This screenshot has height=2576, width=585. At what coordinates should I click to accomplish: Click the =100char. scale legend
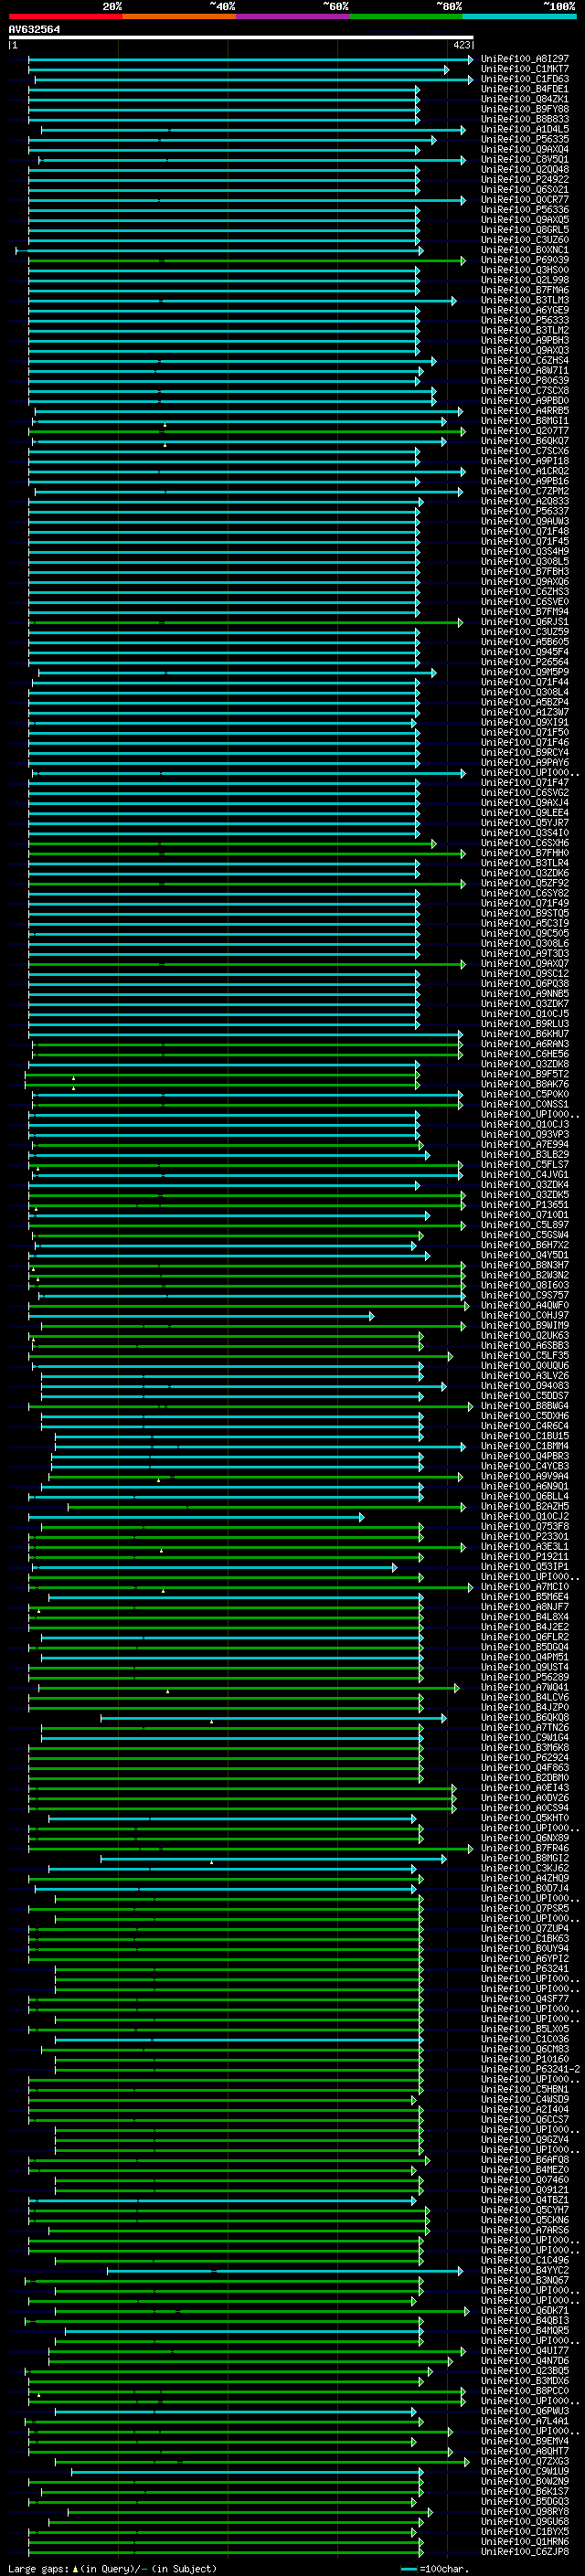pos(433,2569)
